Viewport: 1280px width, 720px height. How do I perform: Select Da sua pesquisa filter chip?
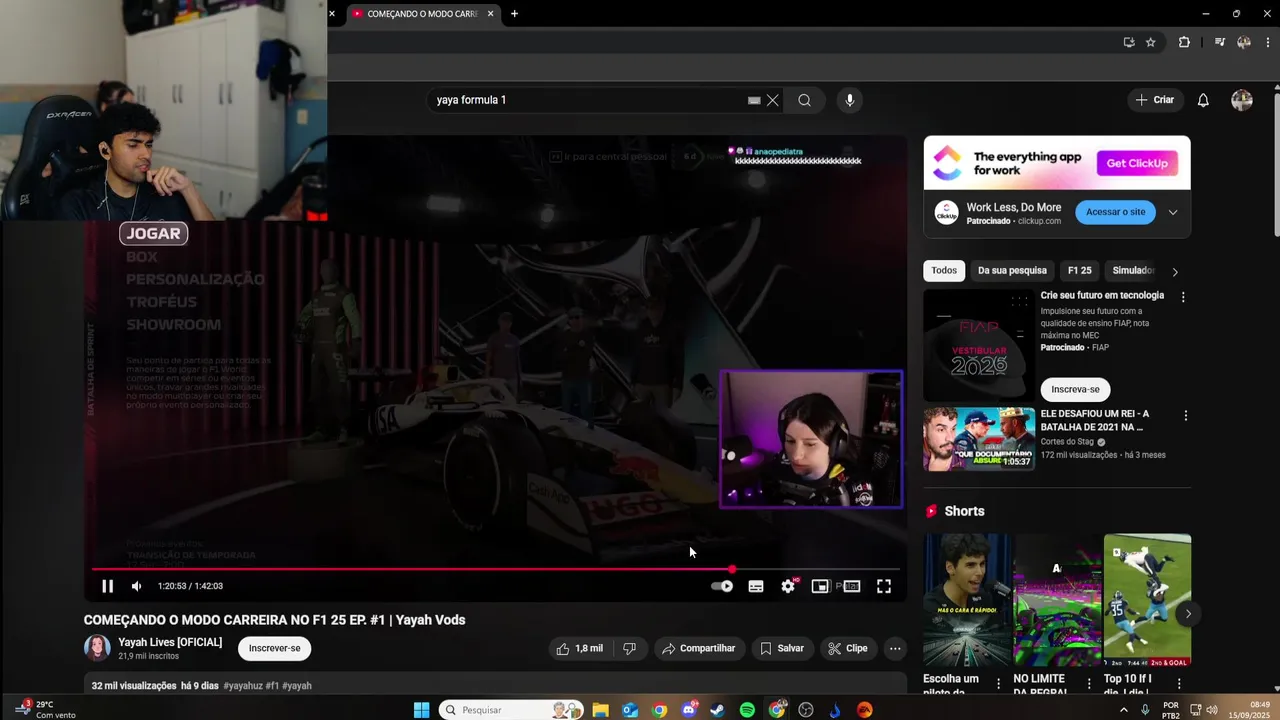[x=1012, y=270]
